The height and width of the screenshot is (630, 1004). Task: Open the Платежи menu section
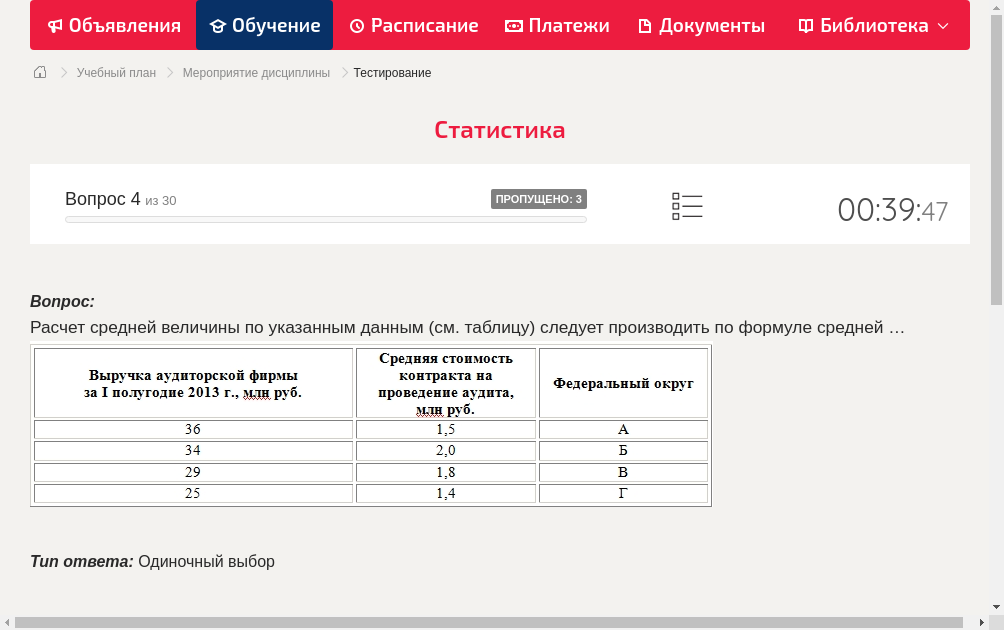pos(557,25)
